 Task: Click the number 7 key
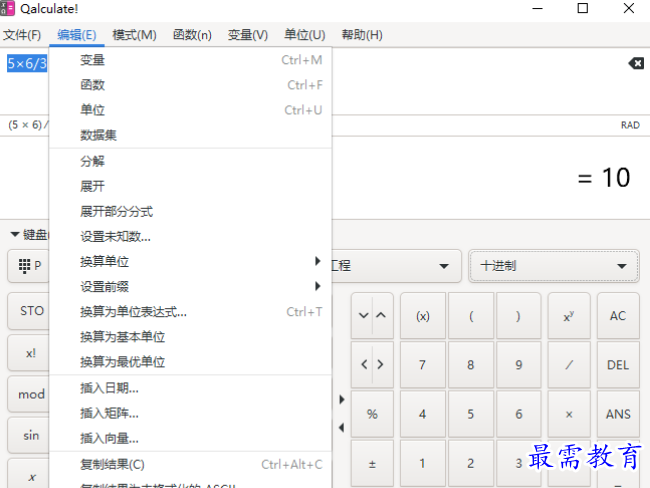(x=422, y=365)
